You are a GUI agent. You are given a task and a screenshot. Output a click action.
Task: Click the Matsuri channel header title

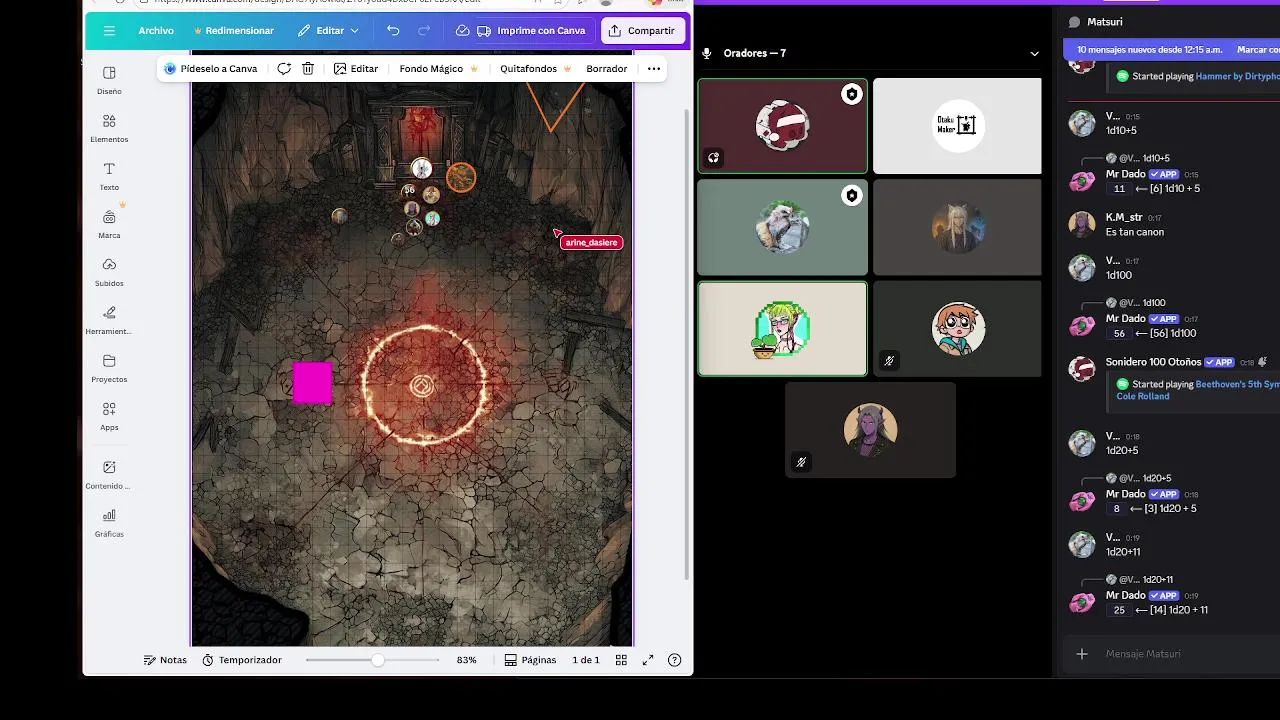[x=1105, y=22]
